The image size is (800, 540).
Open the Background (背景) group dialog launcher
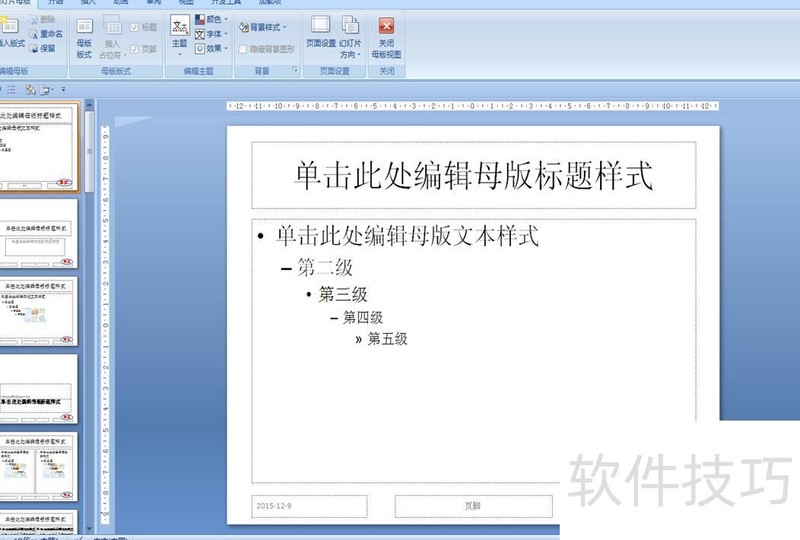coord(295,70)
